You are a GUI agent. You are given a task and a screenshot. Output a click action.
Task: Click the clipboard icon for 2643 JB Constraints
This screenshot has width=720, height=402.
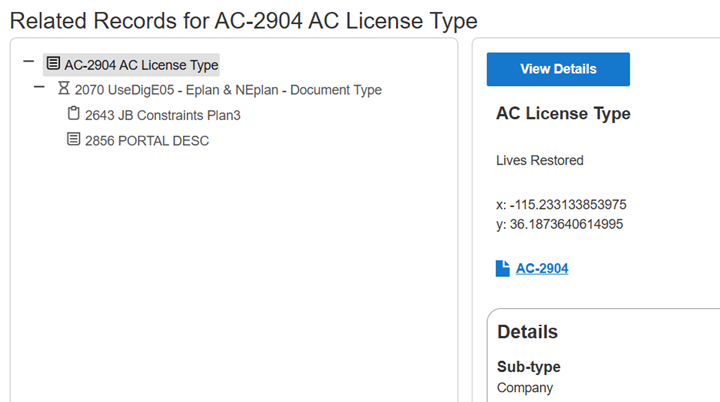pyautogui.click(x=73, y=114)
